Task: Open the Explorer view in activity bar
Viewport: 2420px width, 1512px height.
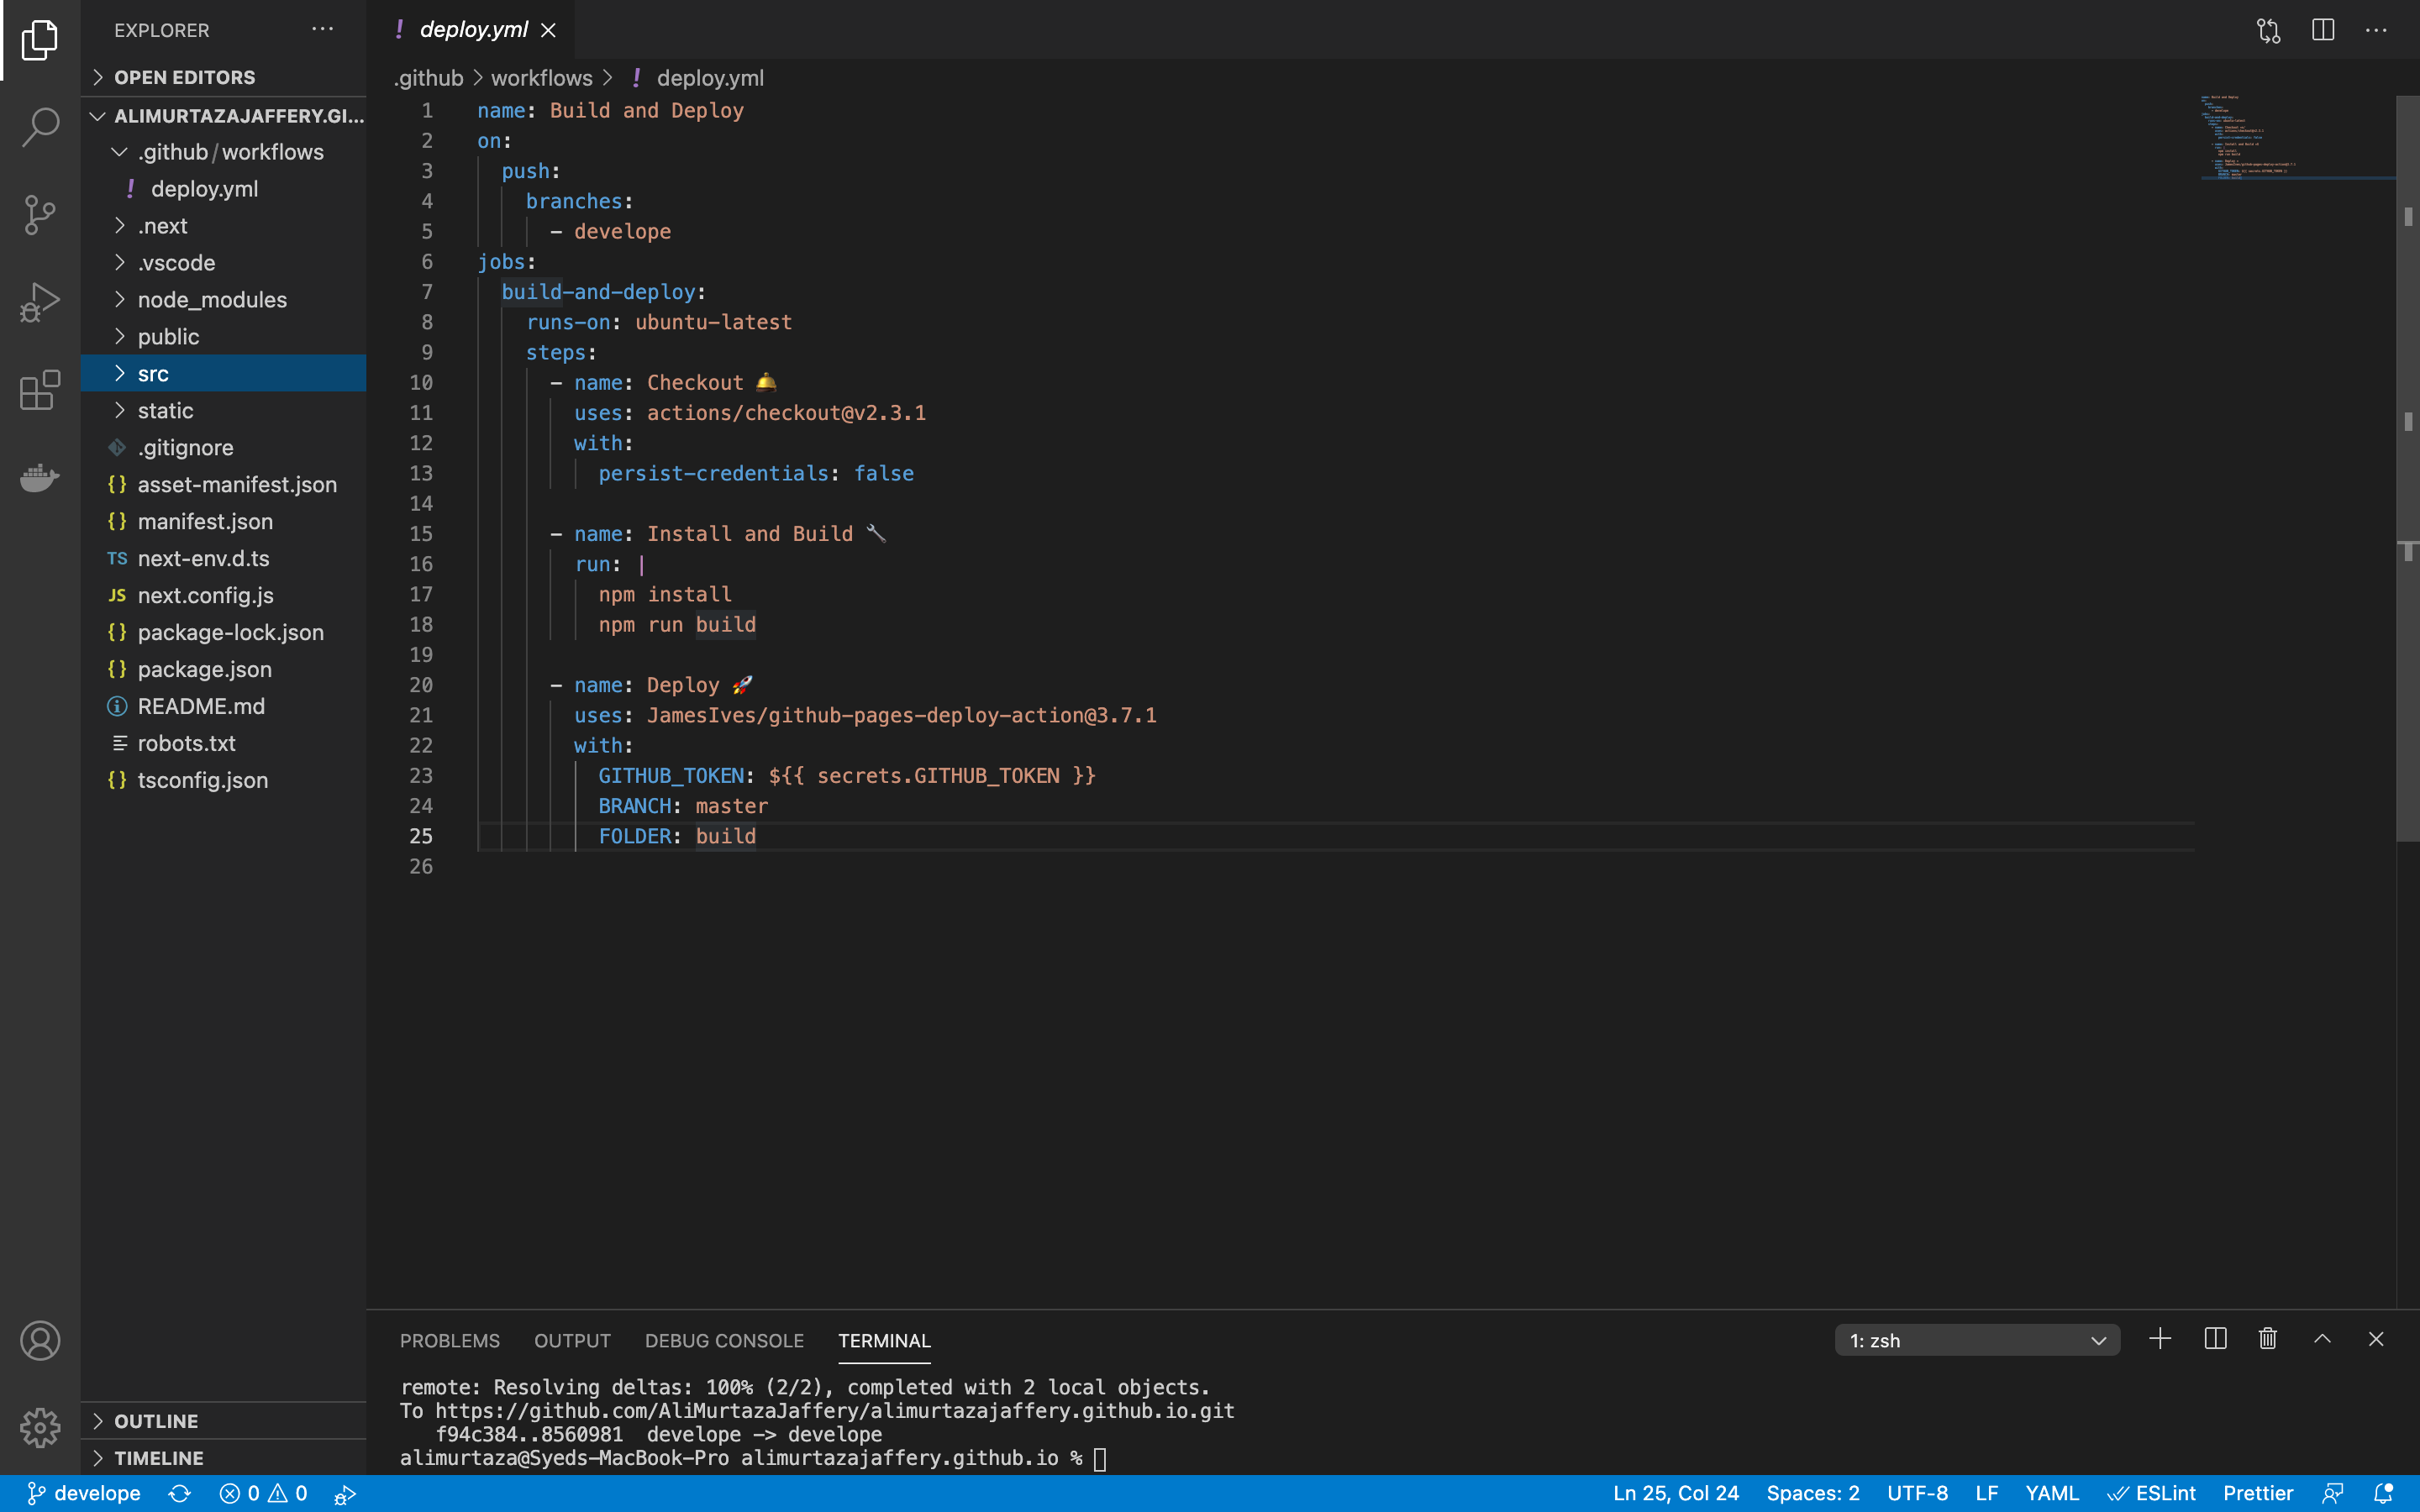Action: tap(40, 40)
